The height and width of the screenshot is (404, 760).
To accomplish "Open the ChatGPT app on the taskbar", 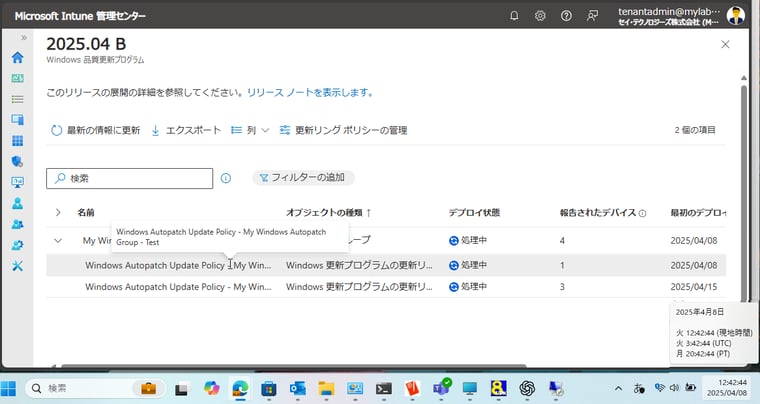I will click(527, 388).
